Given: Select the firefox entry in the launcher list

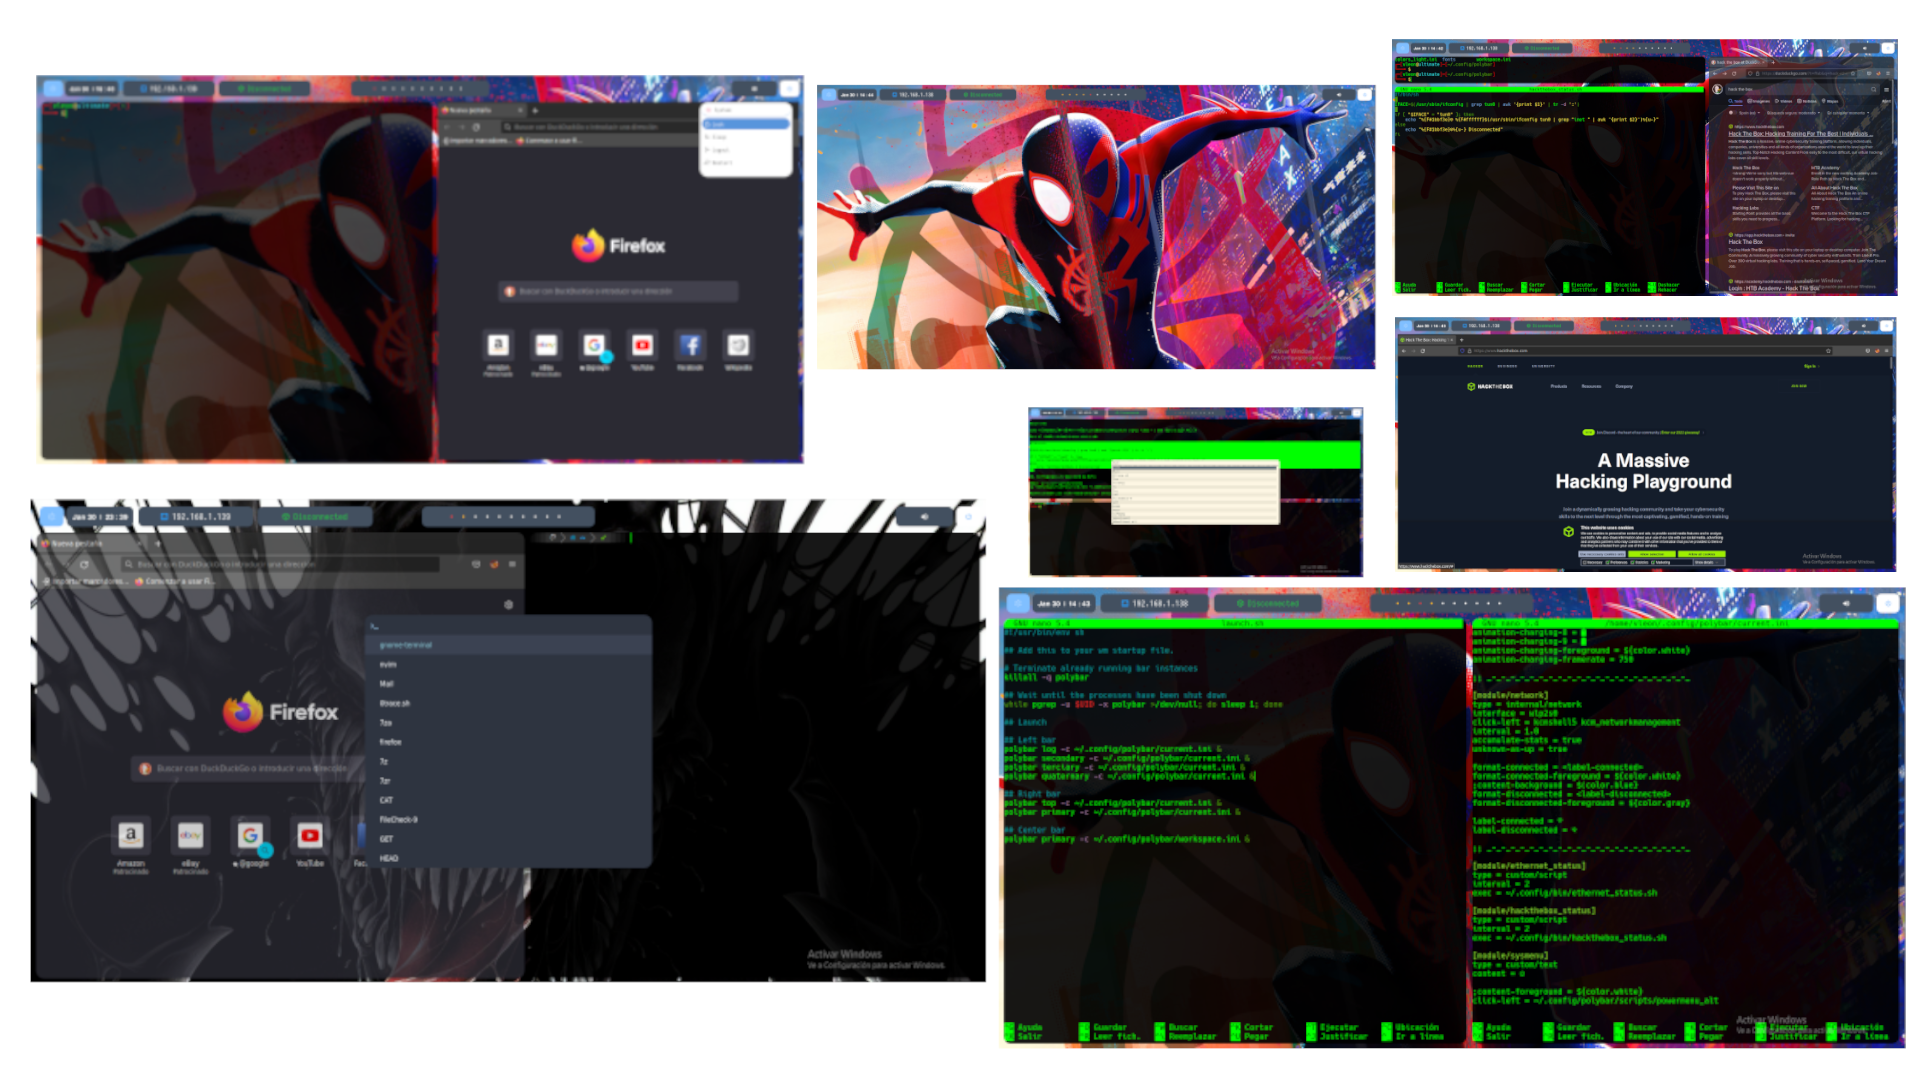Looking at the screenshot, I should click(390, 742).
